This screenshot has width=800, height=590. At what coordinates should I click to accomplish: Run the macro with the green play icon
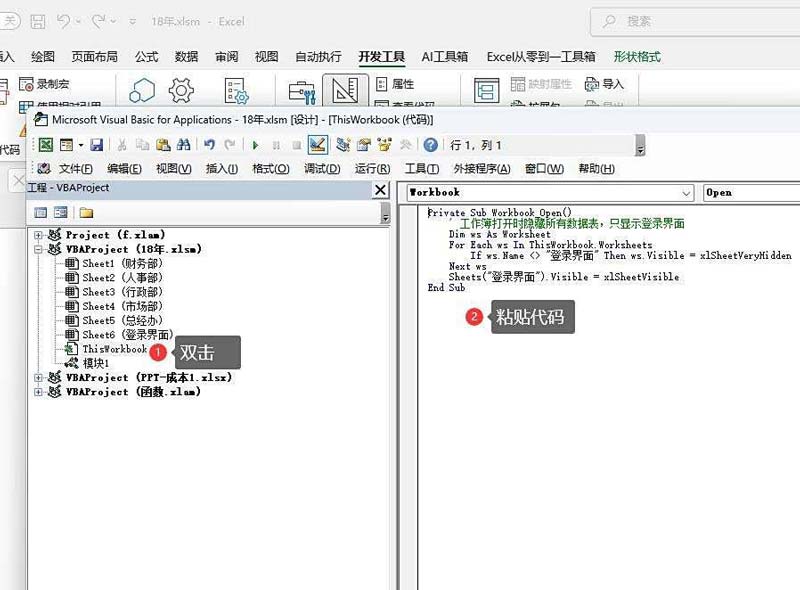point(255,146)
